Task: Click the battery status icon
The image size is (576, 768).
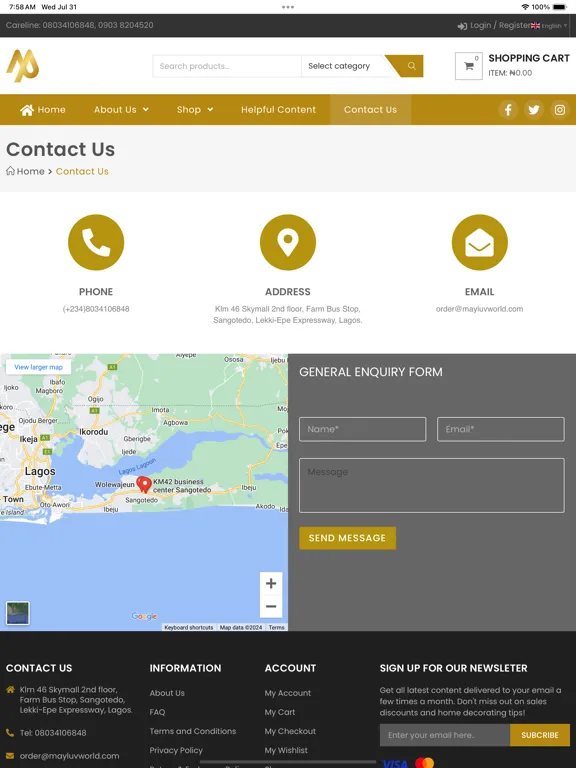Action: click(560, 7)
